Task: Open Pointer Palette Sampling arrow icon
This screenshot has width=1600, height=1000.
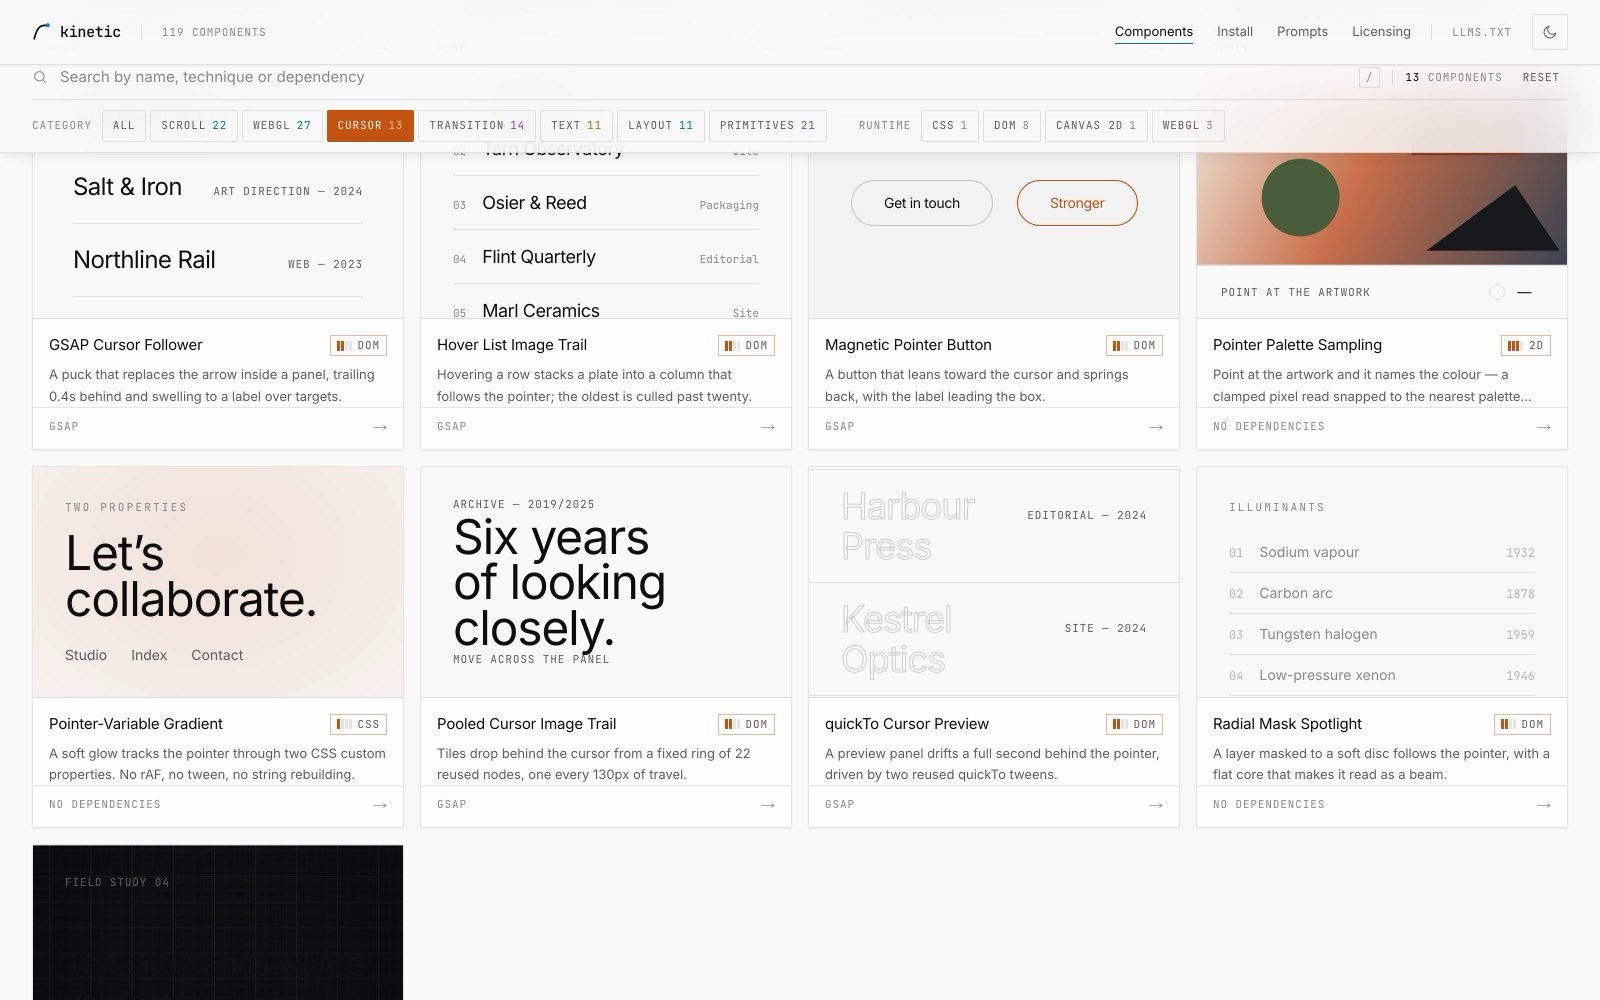Action: (1544, 427)
